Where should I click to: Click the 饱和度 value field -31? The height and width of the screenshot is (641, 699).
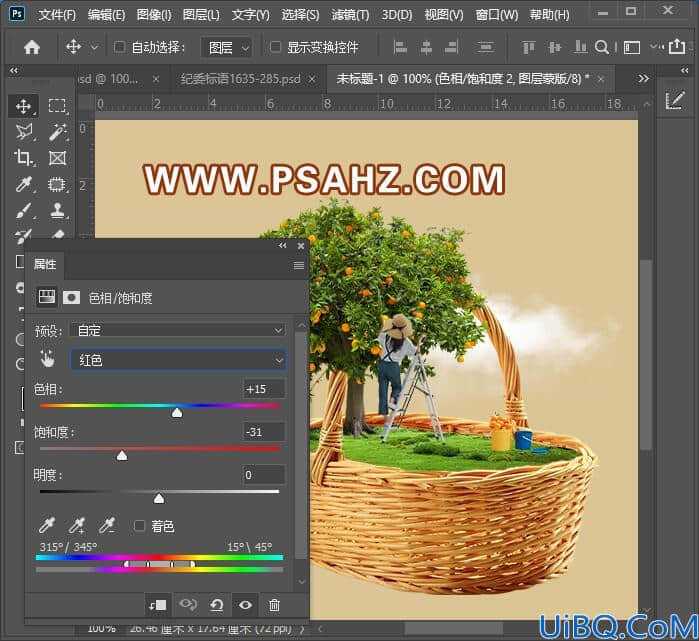[263, 432]
